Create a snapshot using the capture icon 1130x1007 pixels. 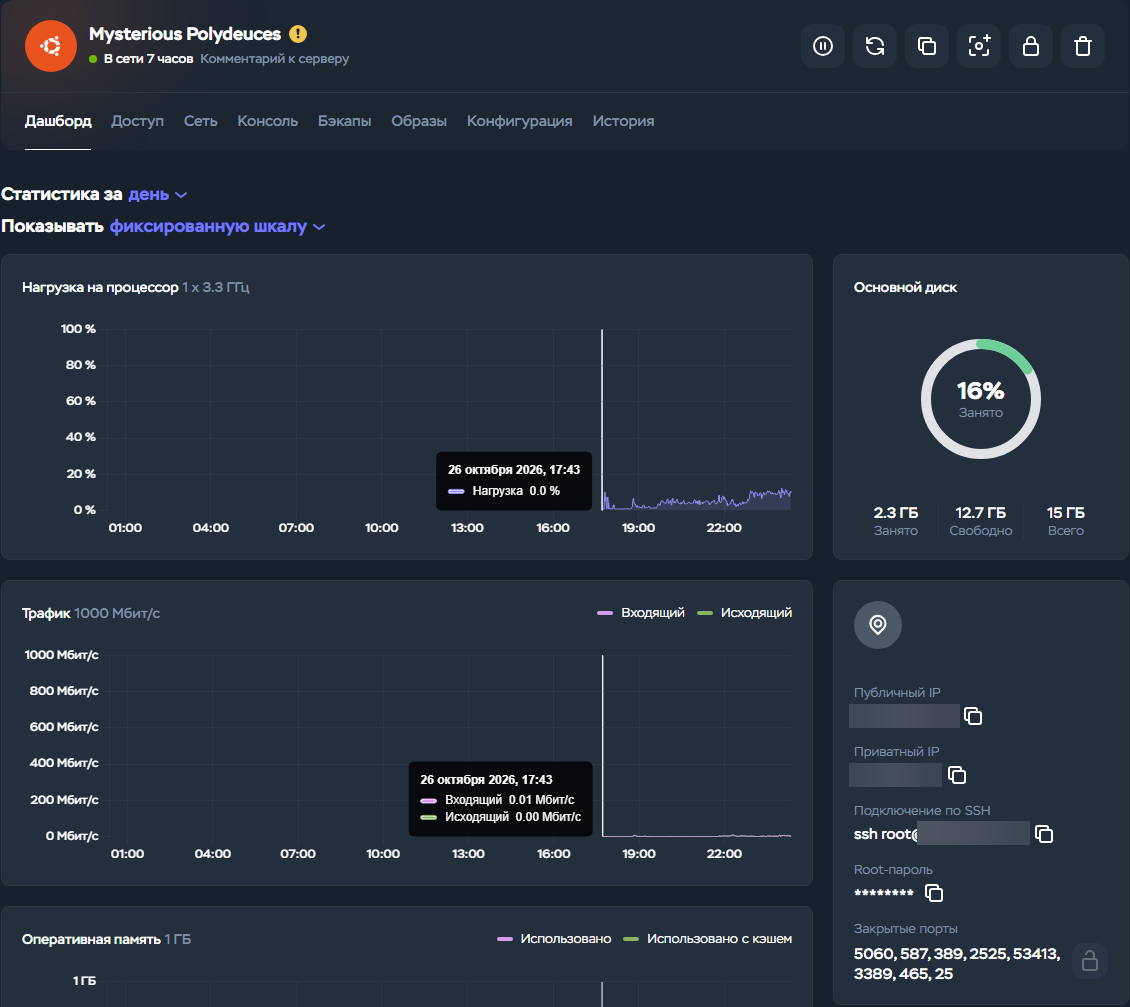coord(979,46)
